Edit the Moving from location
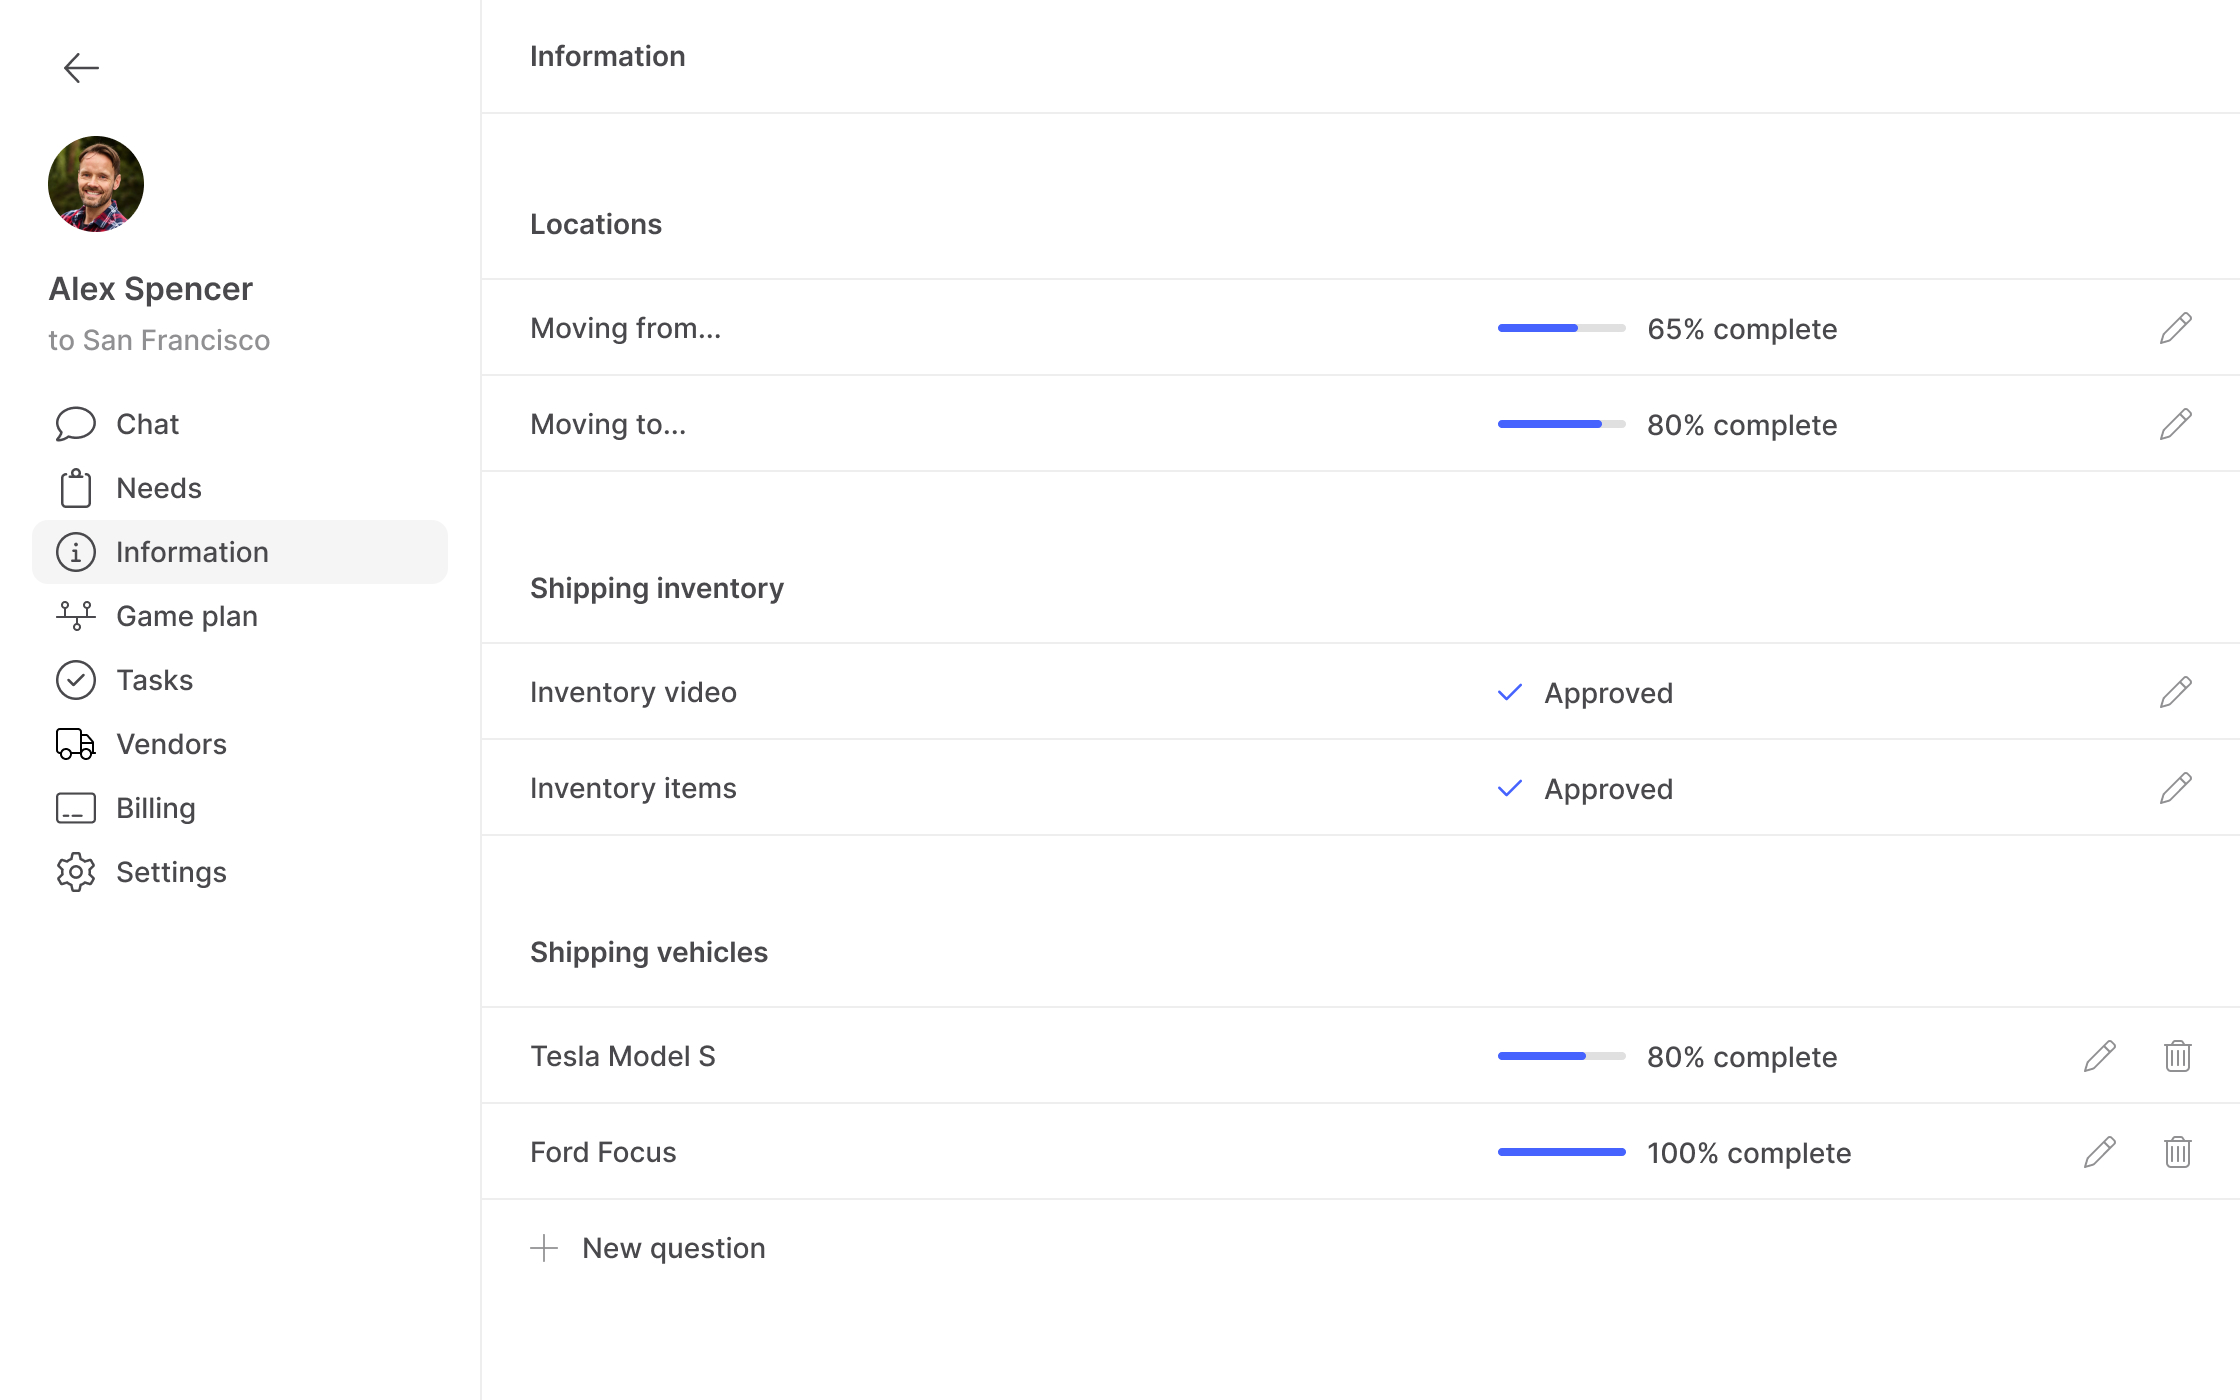Viewport: 2240px width, 1400px height. (2175, 328)
